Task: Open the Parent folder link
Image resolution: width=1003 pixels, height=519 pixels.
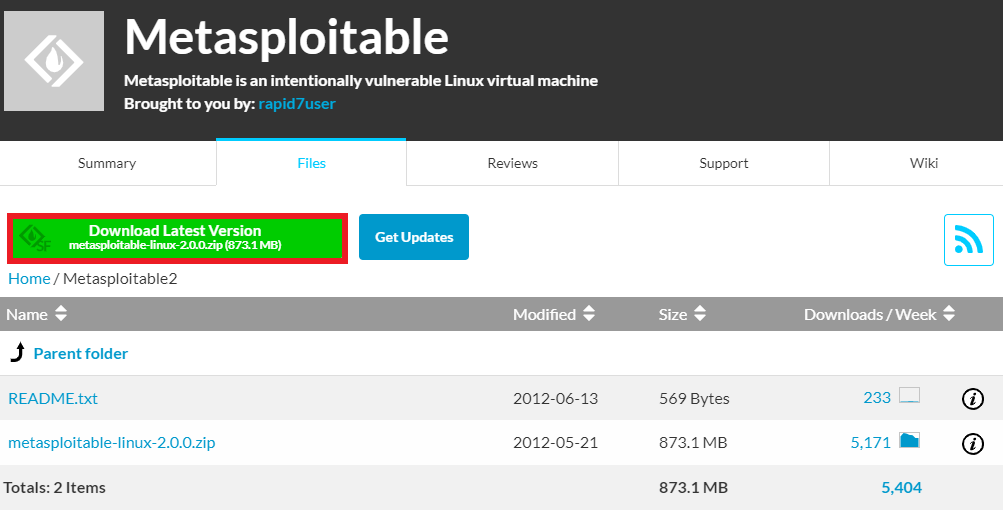Action: (81, 354)
